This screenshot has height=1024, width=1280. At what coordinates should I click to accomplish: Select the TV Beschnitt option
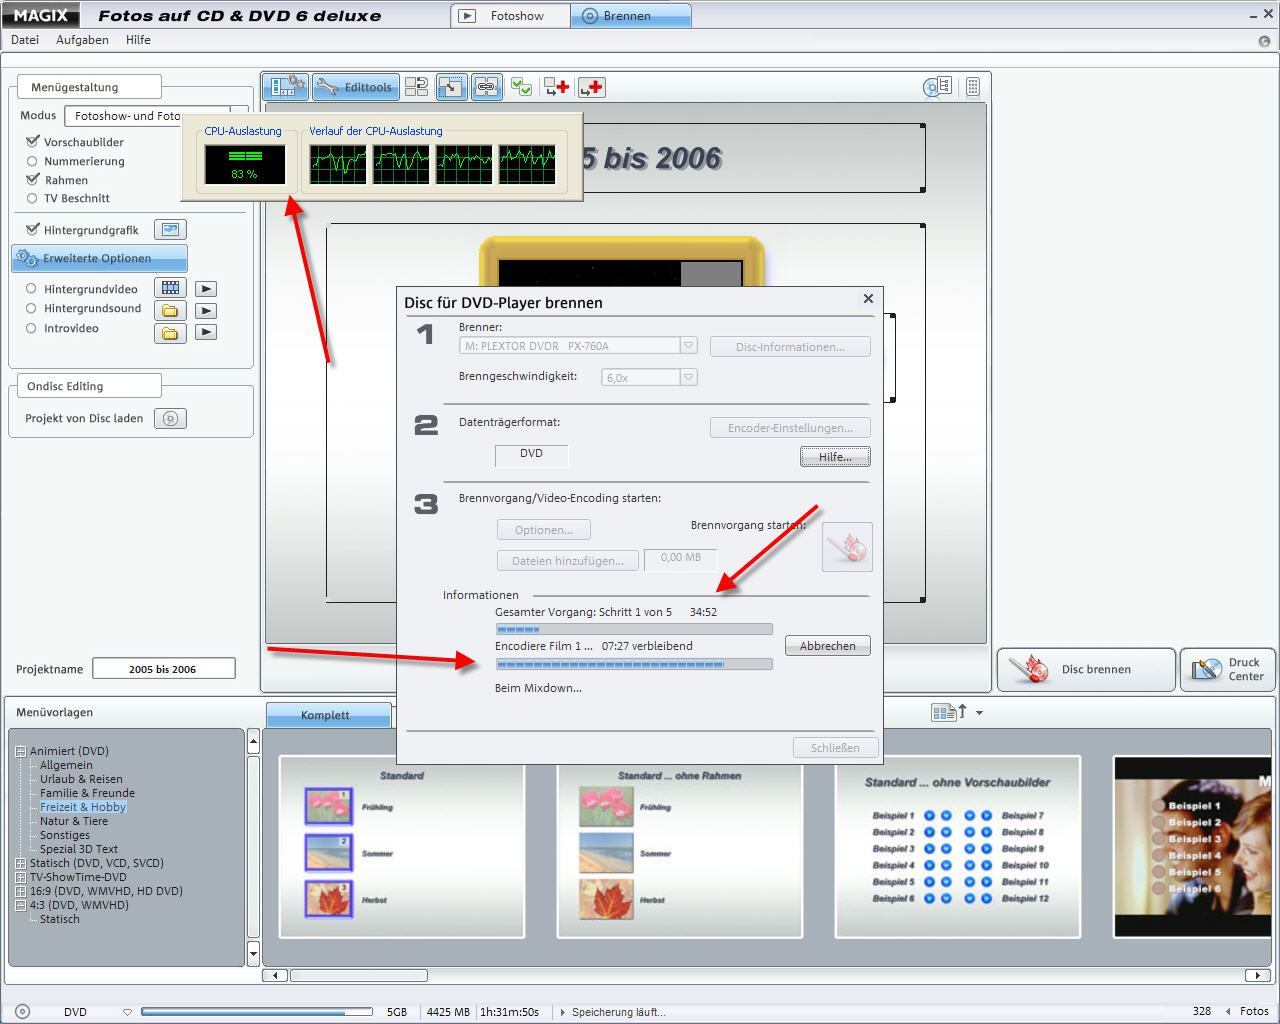(x=32, y=198)
